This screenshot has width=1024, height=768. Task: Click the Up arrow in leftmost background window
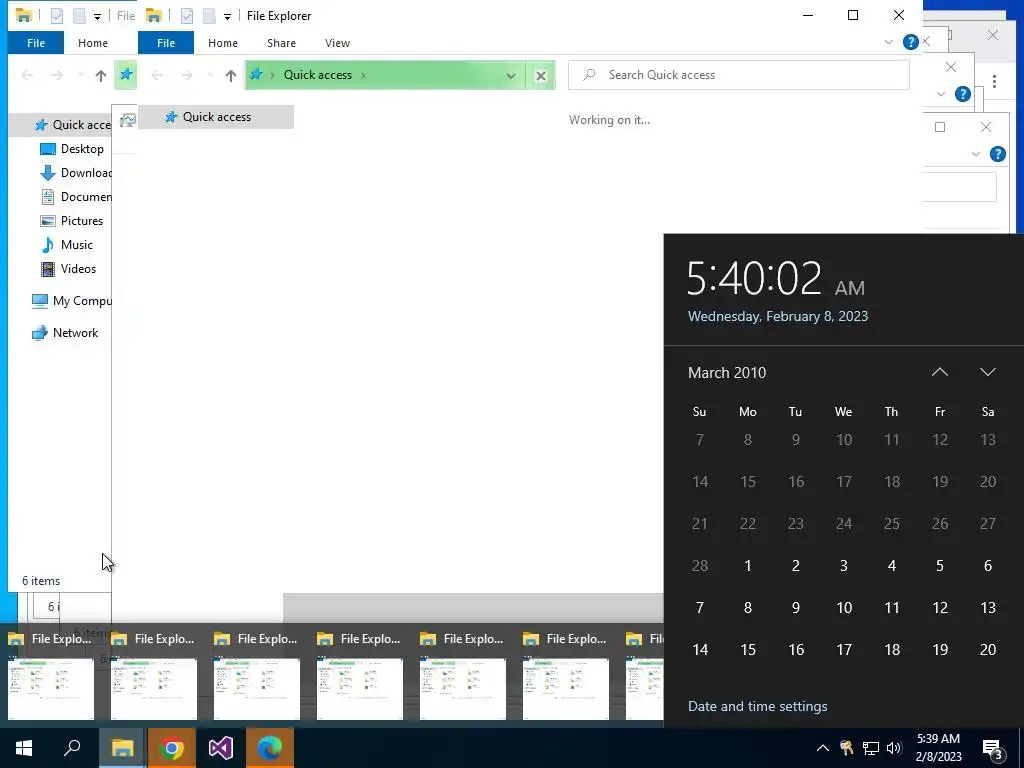click(101, 76)
